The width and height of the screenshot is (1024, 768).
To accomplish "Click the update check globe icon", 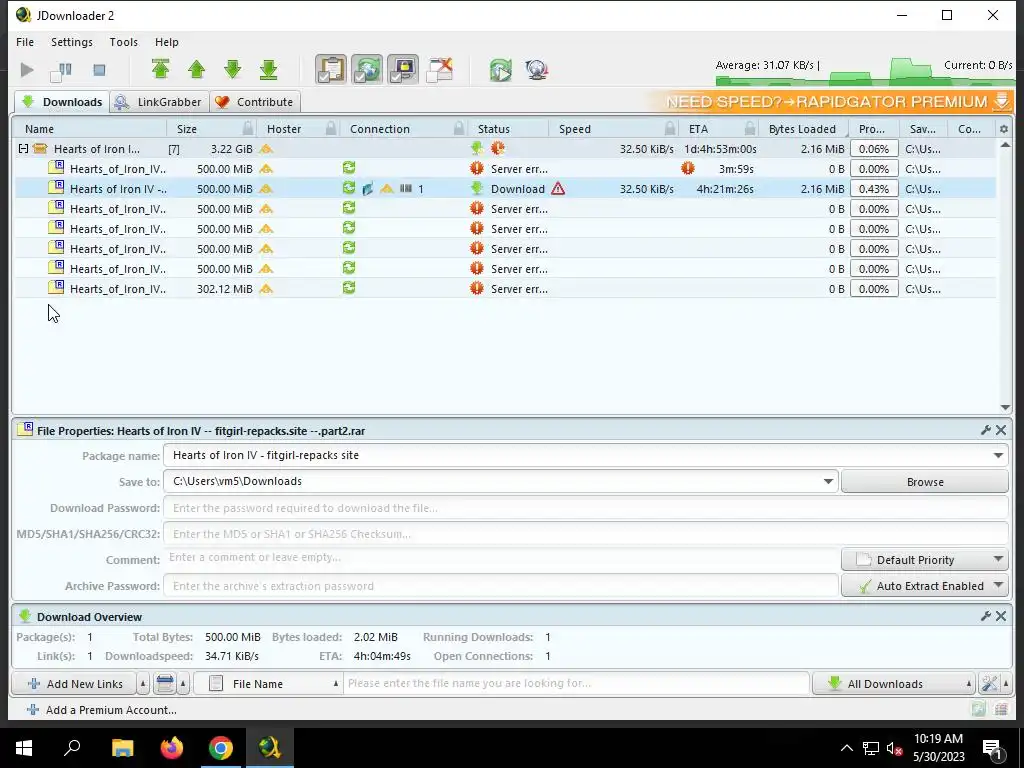I will point(537,70).
